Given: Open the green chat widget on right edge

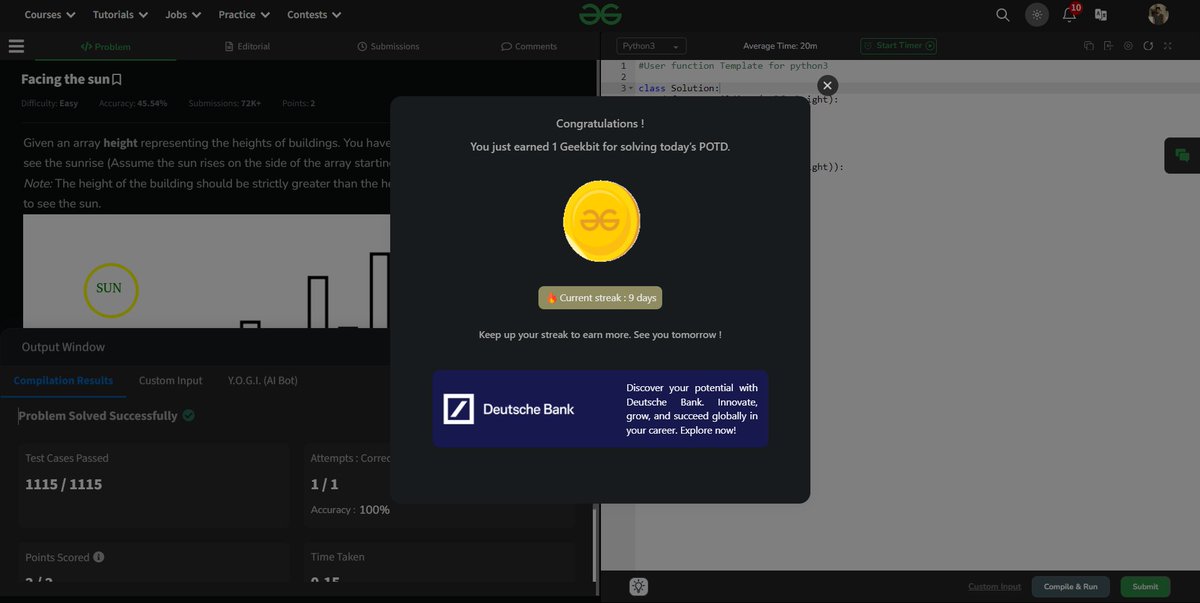Looking at the screenshot, I should [x=1182, y=155].
